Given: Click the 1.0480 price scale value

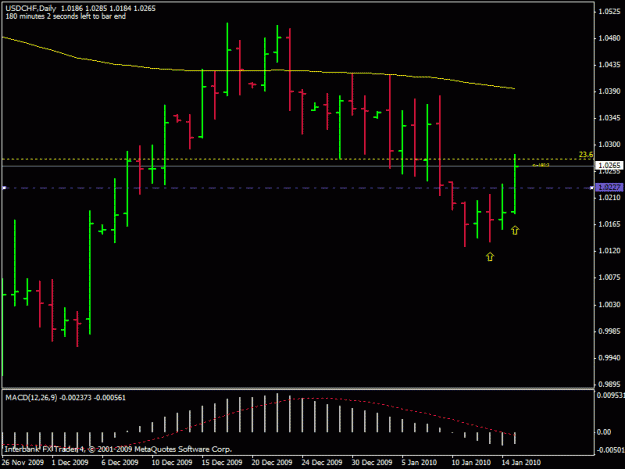Looking at the screenshot, I should (610, 38).
